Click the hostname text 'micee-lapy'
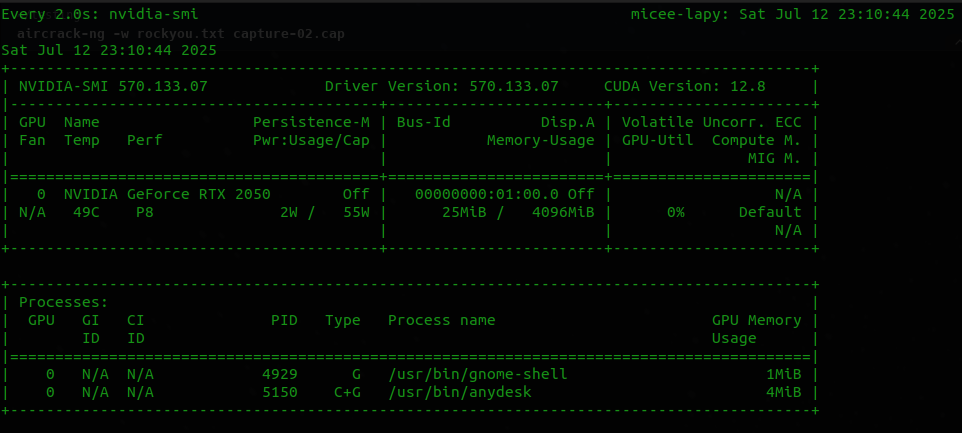Image resolution: width=962 pixels, height=433 pixels. click(680, 14)
